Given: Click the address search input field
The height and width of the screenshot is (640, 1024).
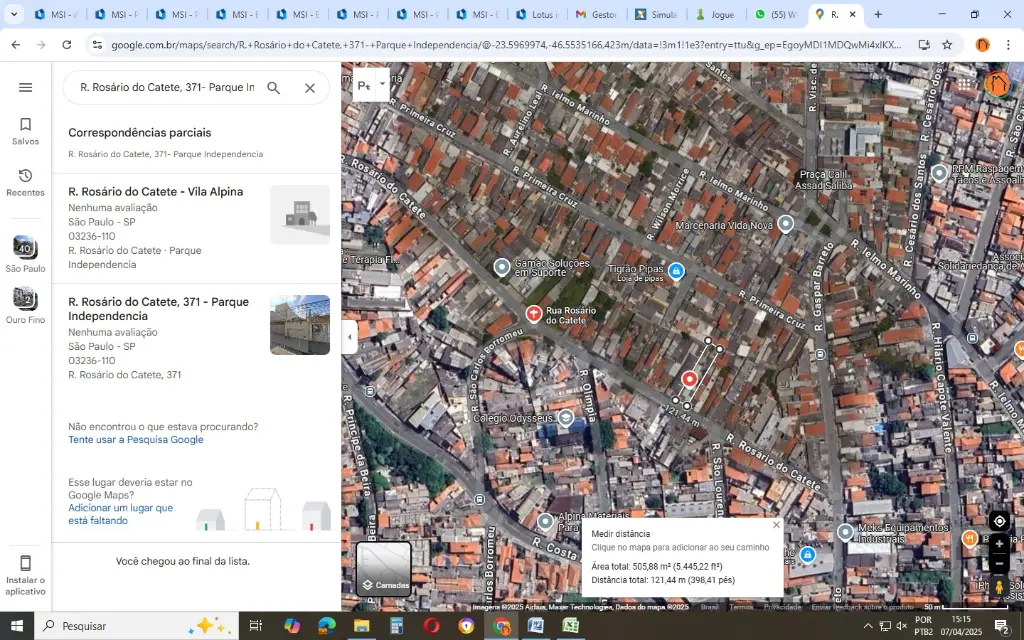Looking at the screenshot, I should tap(167, 88).
